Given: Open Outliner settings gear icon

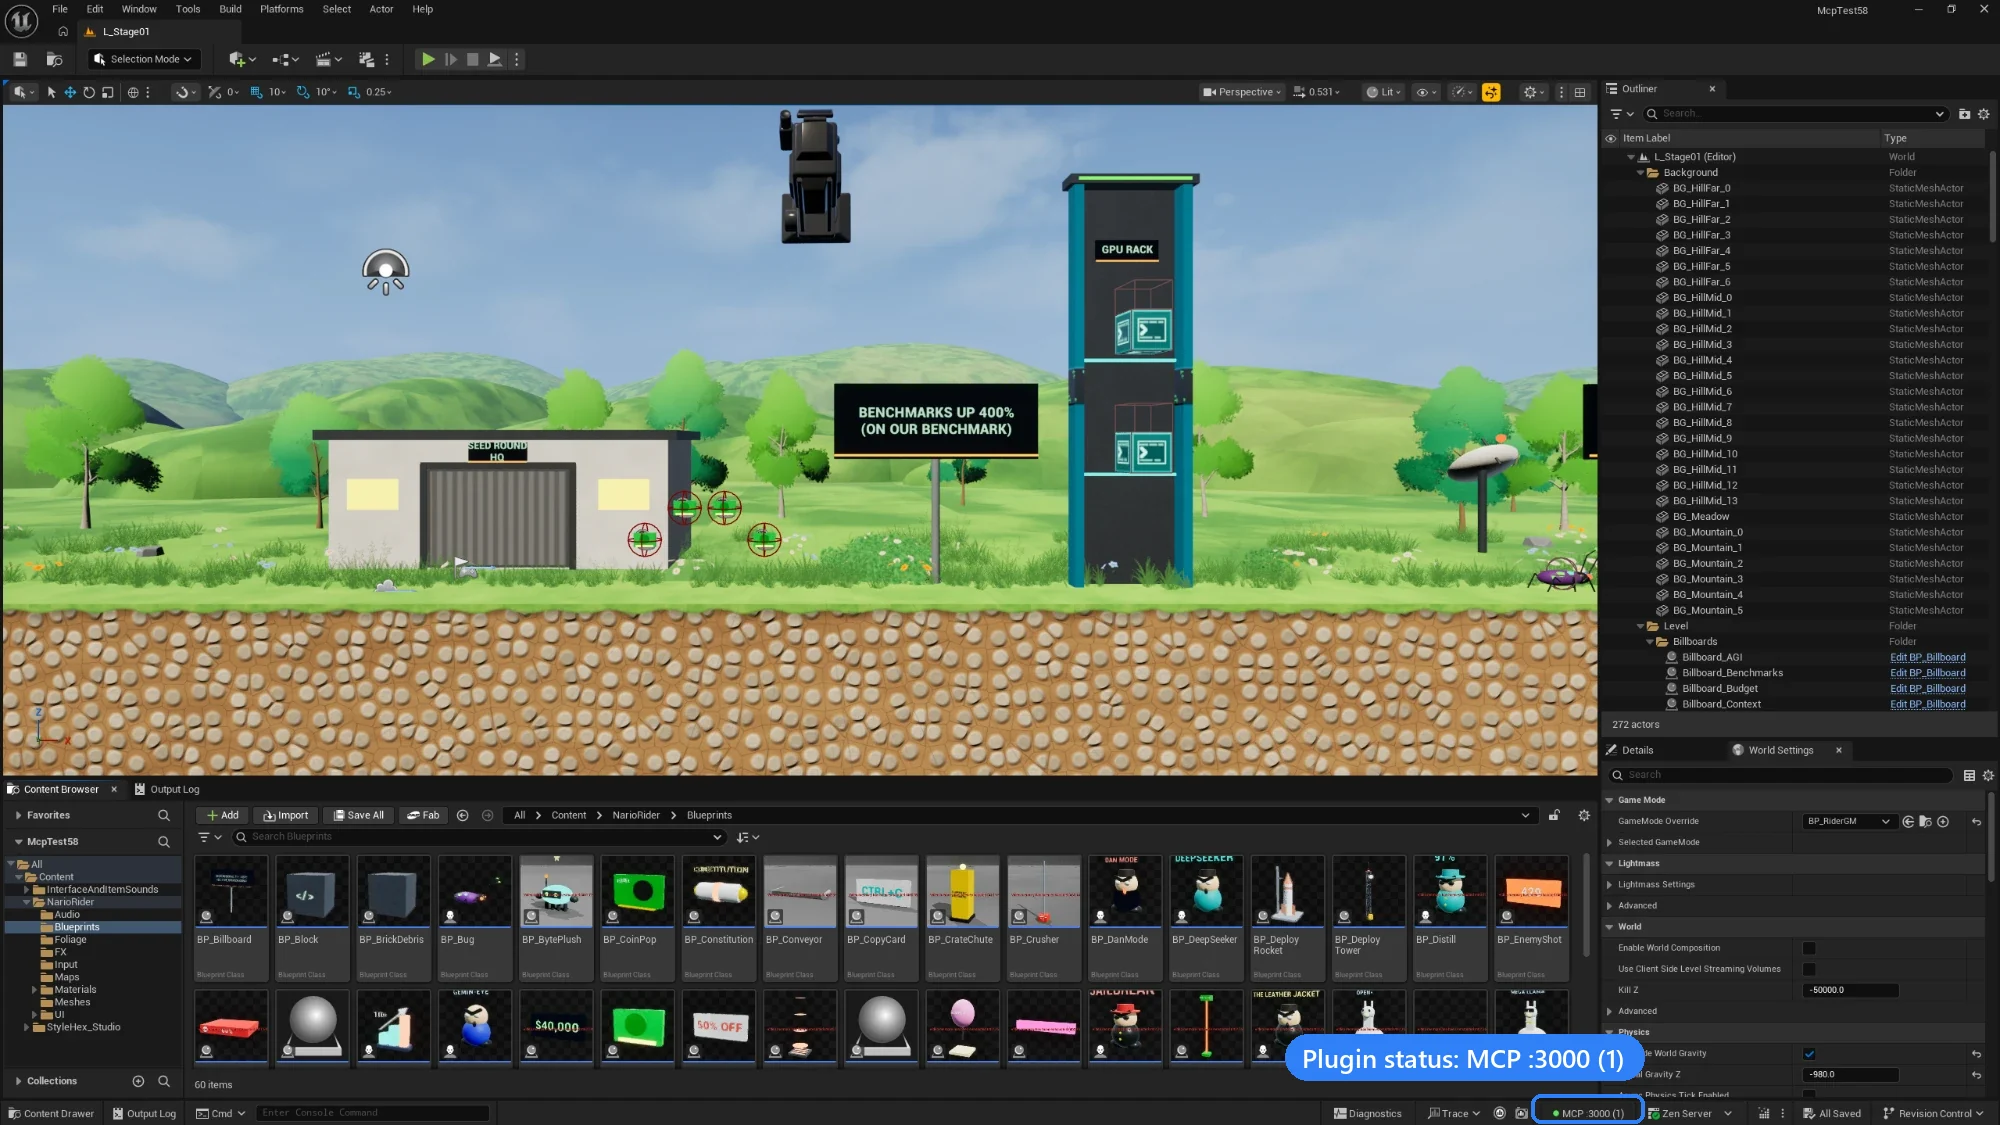Looking at the screenshot, I should click(1984, 114).
